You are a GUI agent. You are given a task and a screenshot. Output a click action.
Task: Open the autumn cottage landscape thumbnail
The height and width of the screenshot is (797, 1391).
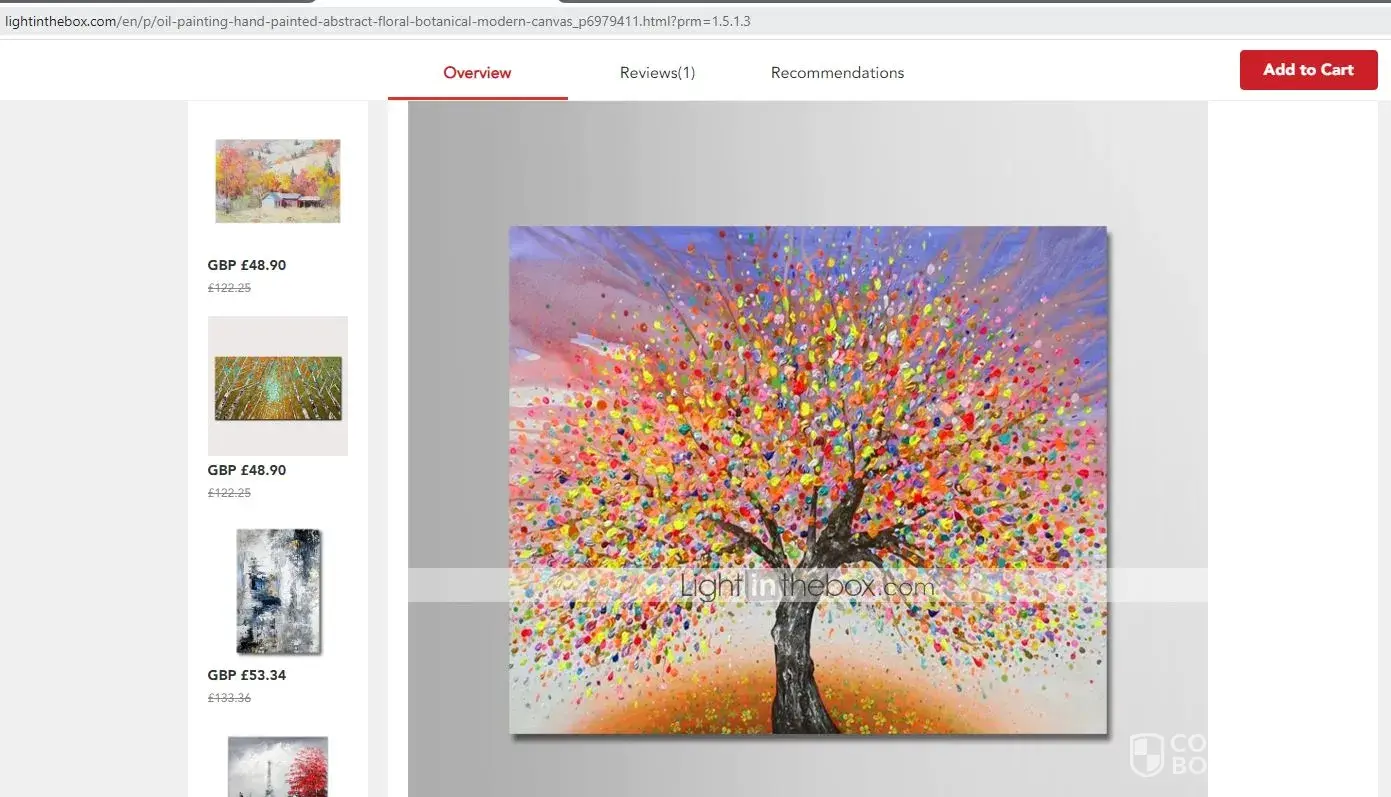(x=278, y=181)
